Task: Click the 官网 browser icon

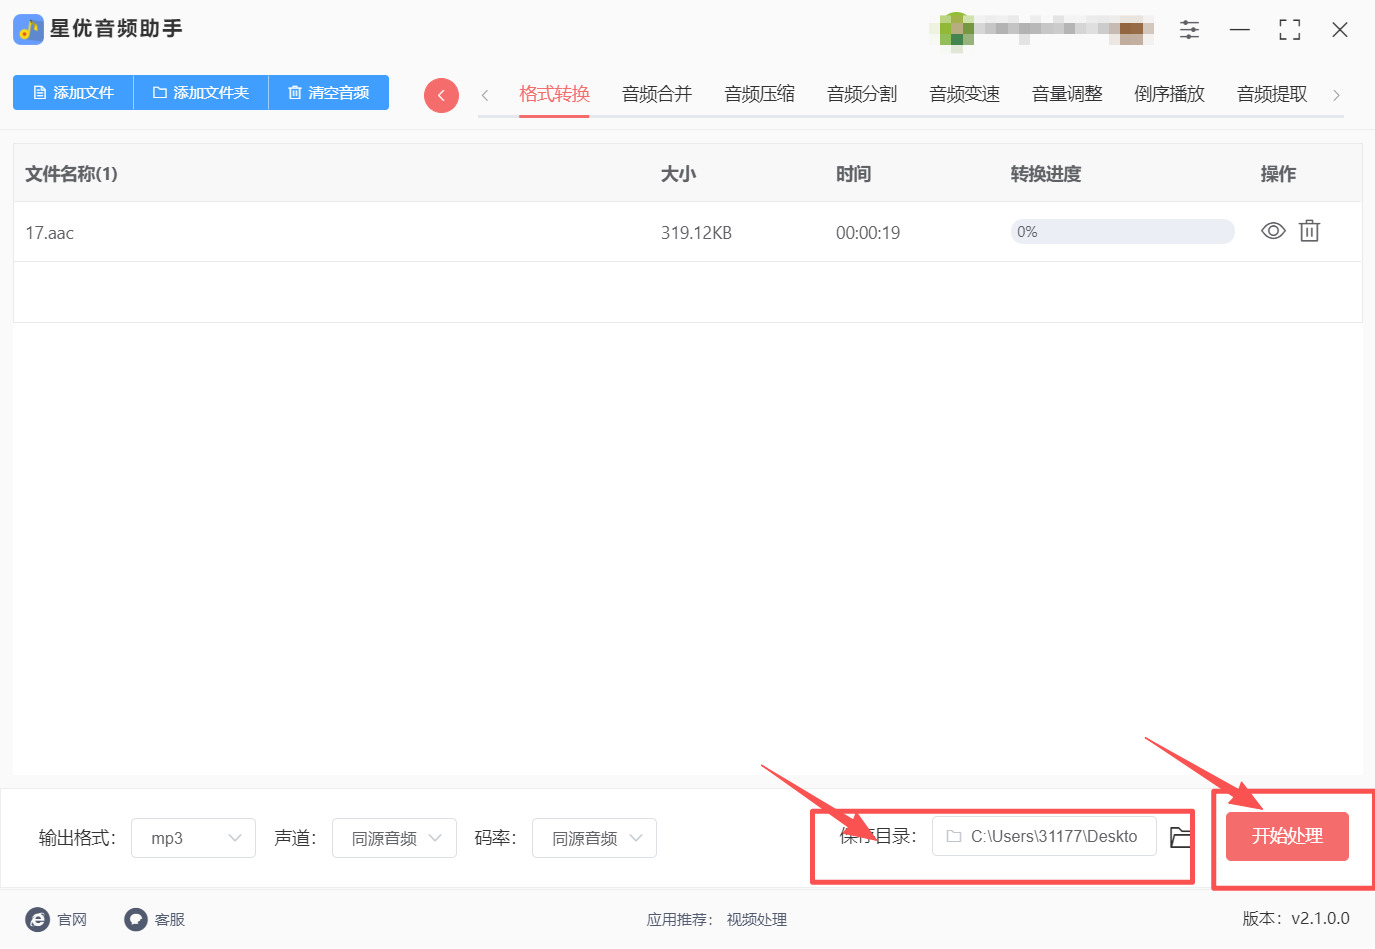Action: point(37,920)
